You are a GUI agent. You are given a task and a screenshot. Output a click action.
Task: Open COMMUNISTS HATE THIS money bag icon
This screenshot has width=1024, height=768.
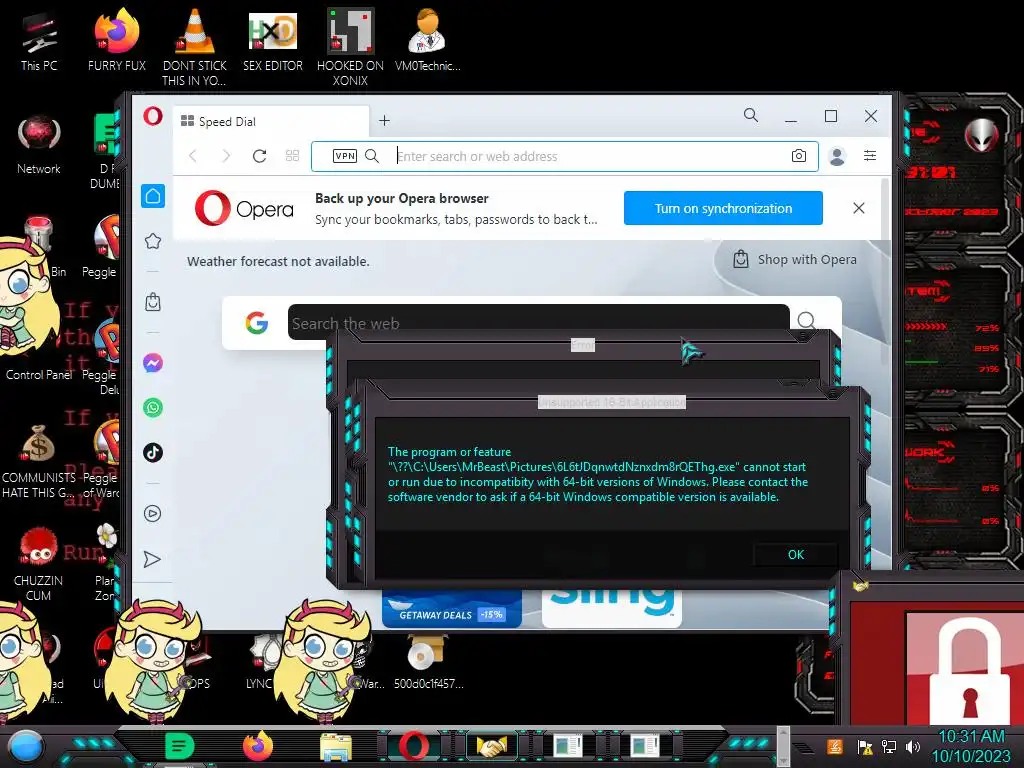pyautogui.click(x=39, y=462)
